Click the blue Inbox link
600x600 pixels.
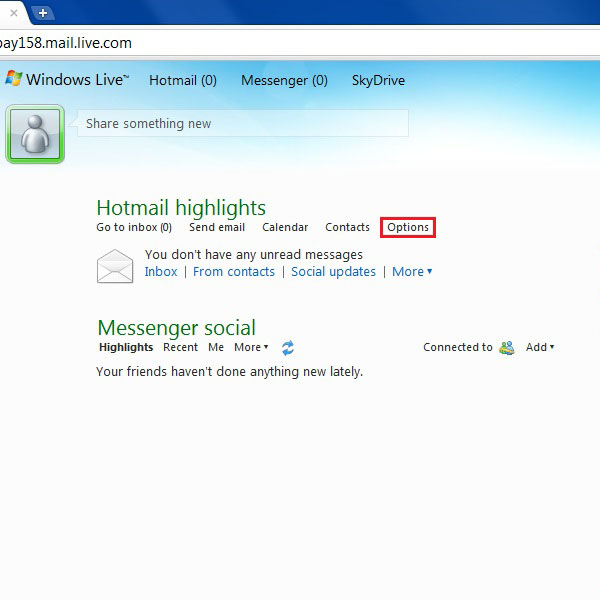(161, 272)
